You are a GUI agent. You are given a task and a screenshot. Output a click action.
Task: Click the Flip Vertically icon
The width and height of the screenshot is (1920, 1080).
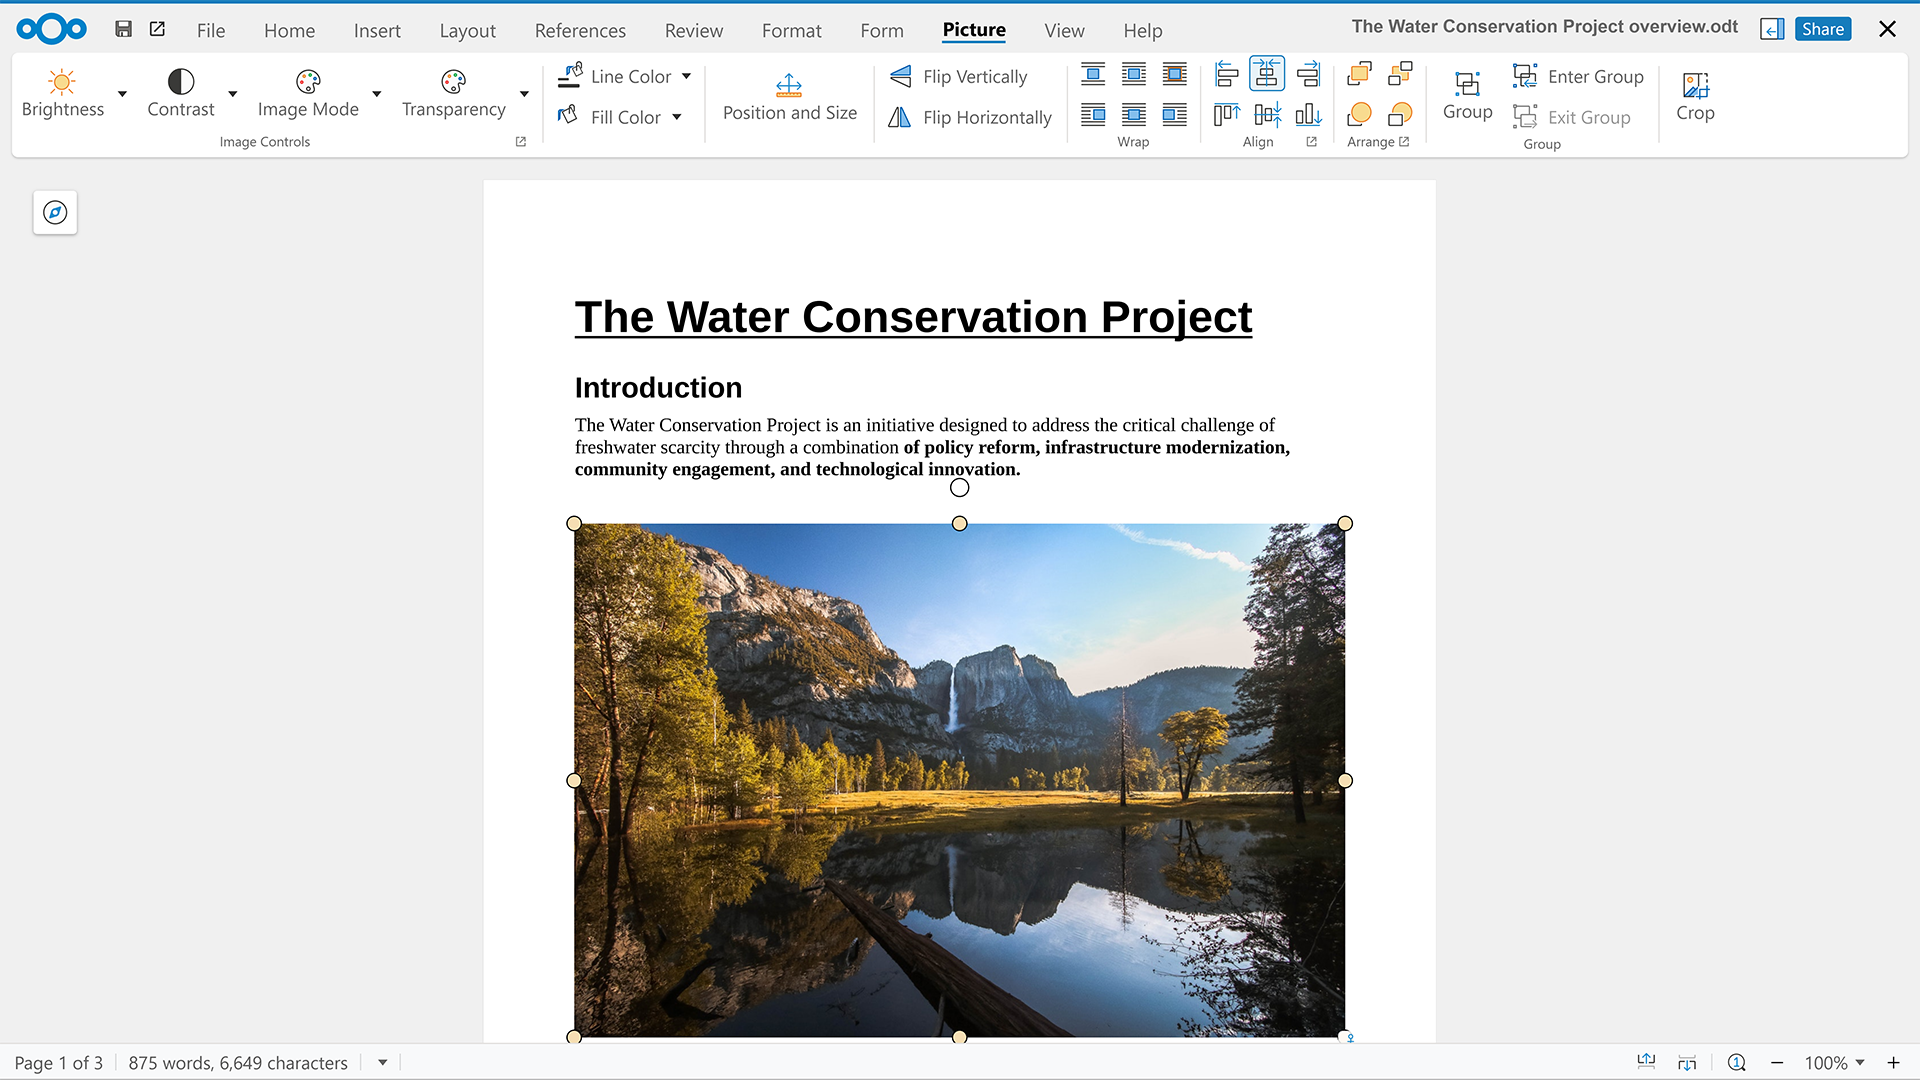coord(900,76)
